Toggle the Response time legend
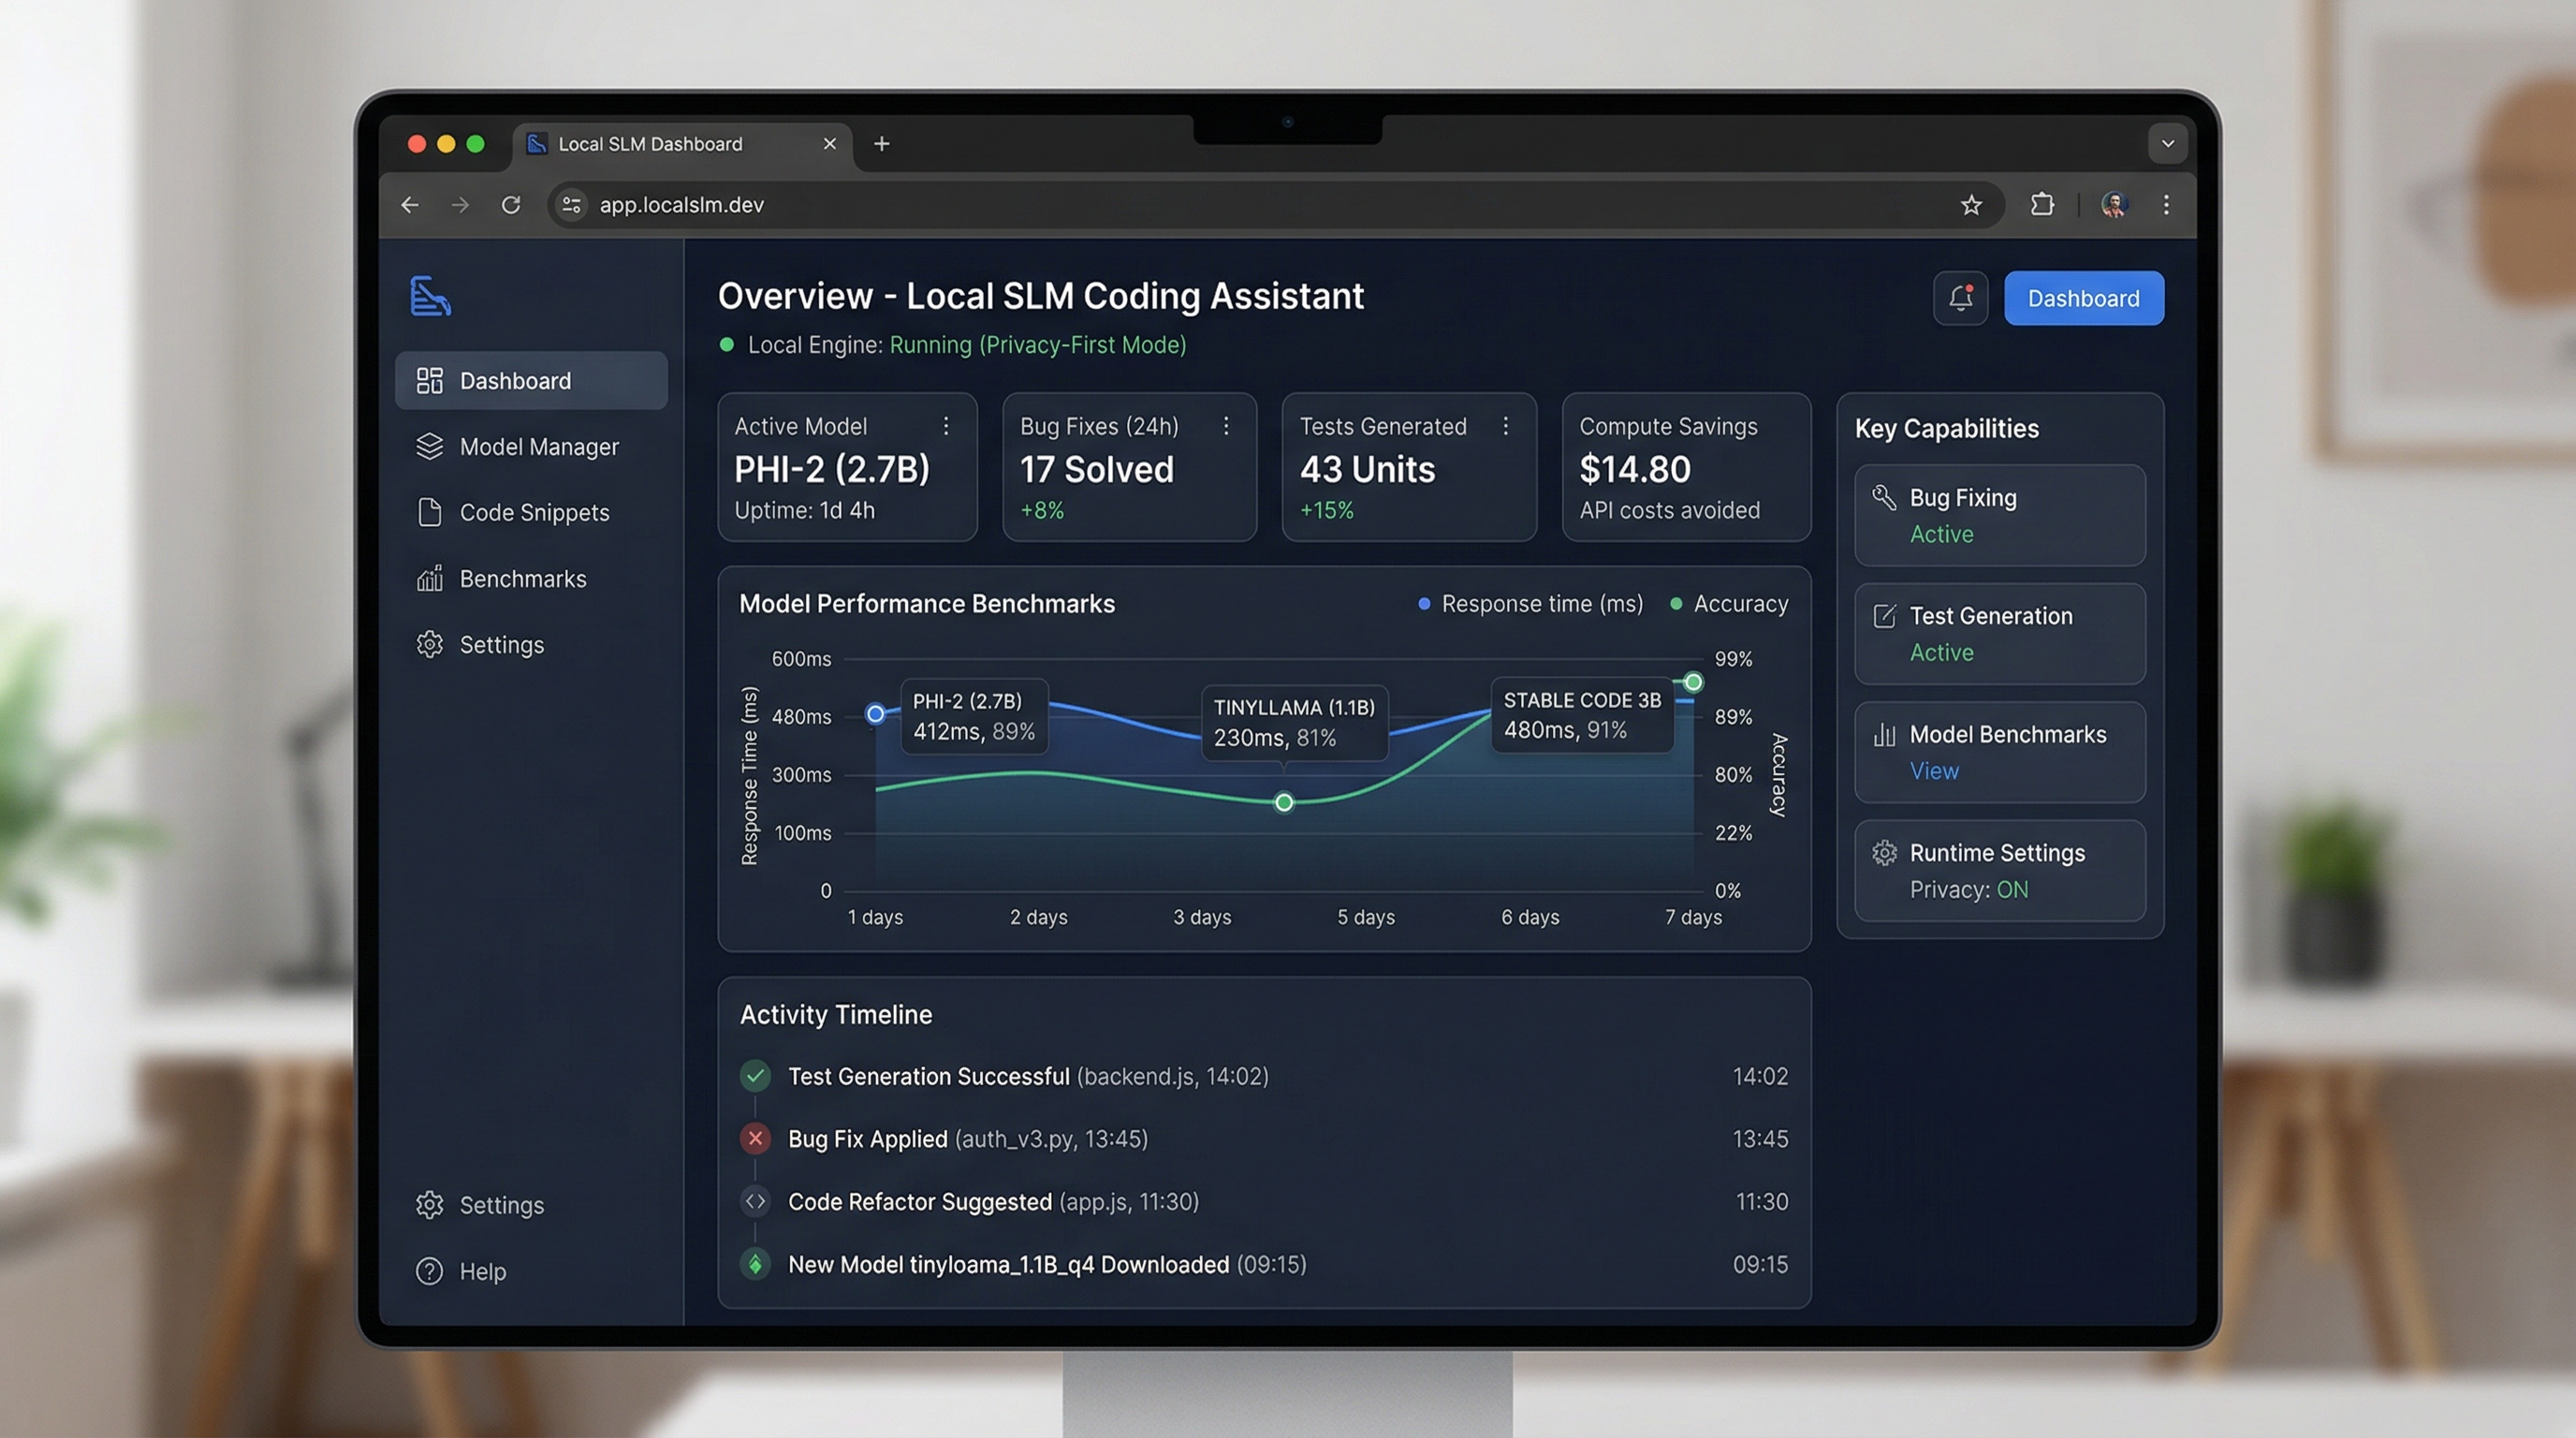The image size is (2576, 1438). pos(1530,603)
